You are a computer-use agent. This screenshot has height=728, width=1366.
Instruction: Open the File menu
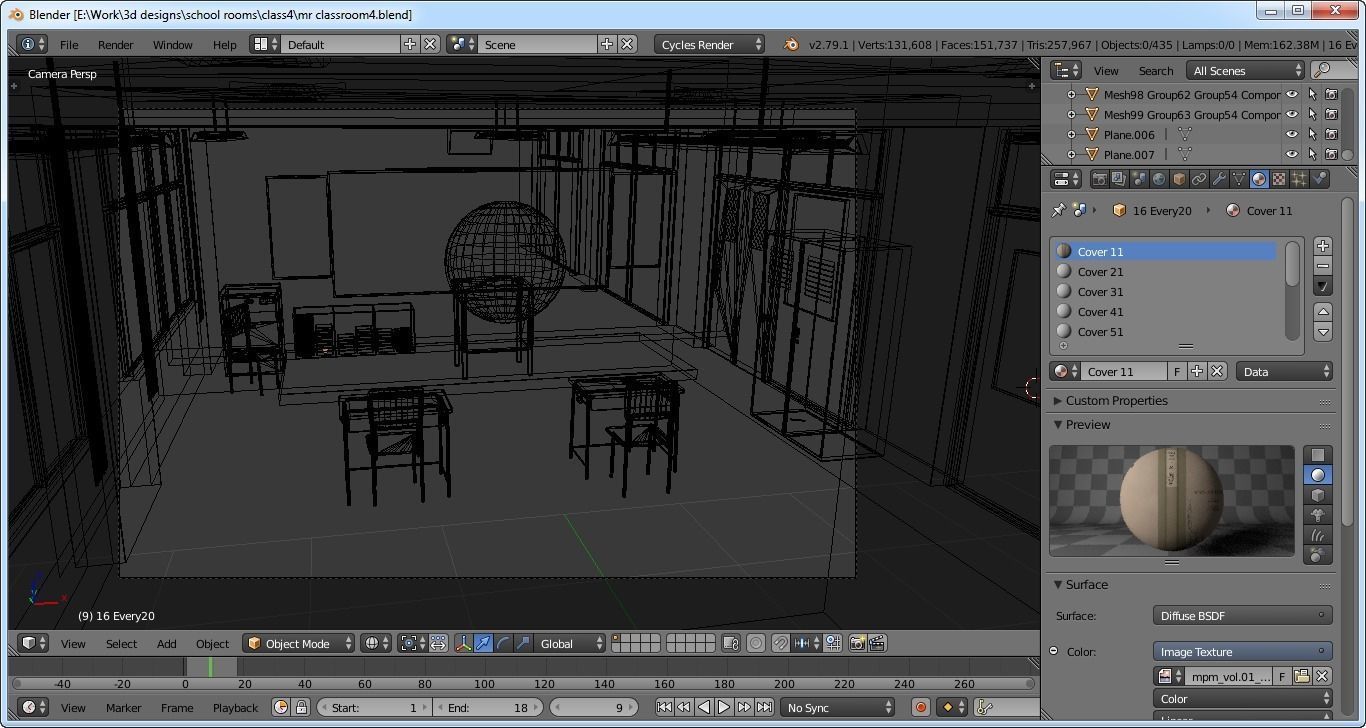69,44
